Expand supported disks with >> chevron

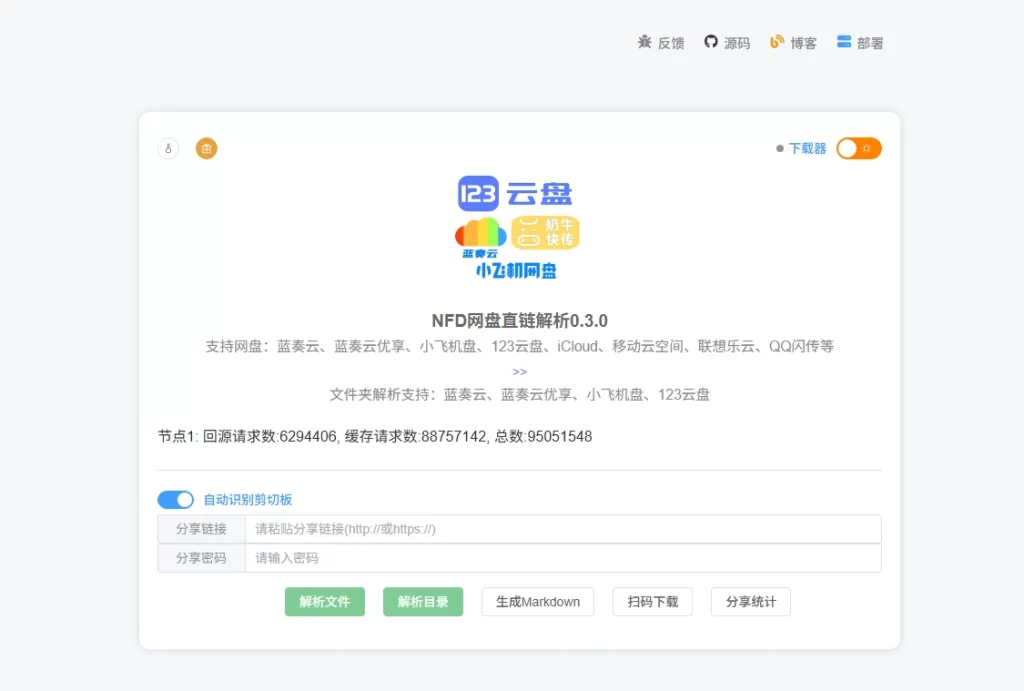click(519, 372)
